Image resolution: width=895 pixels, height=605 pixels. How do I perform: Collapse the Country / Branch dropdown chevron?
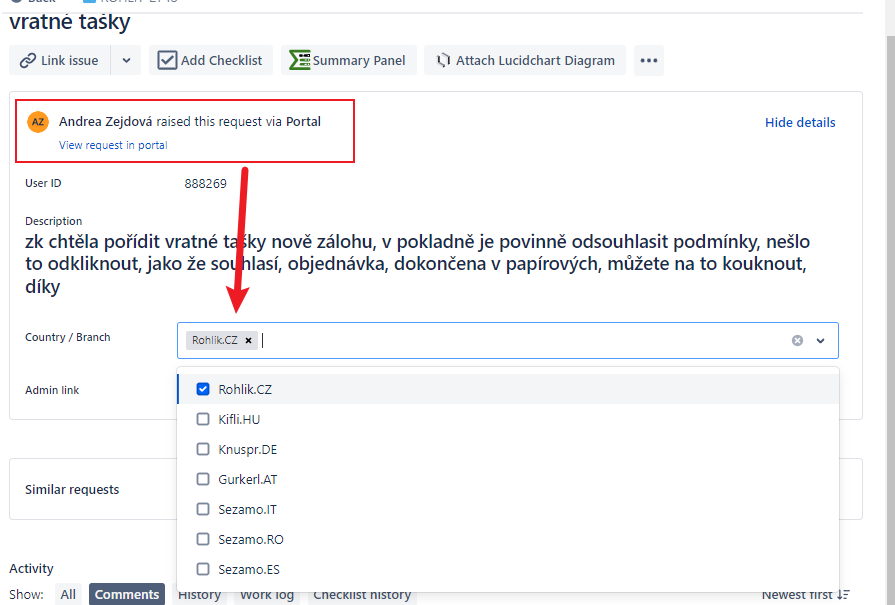click(x=820, y=341)
